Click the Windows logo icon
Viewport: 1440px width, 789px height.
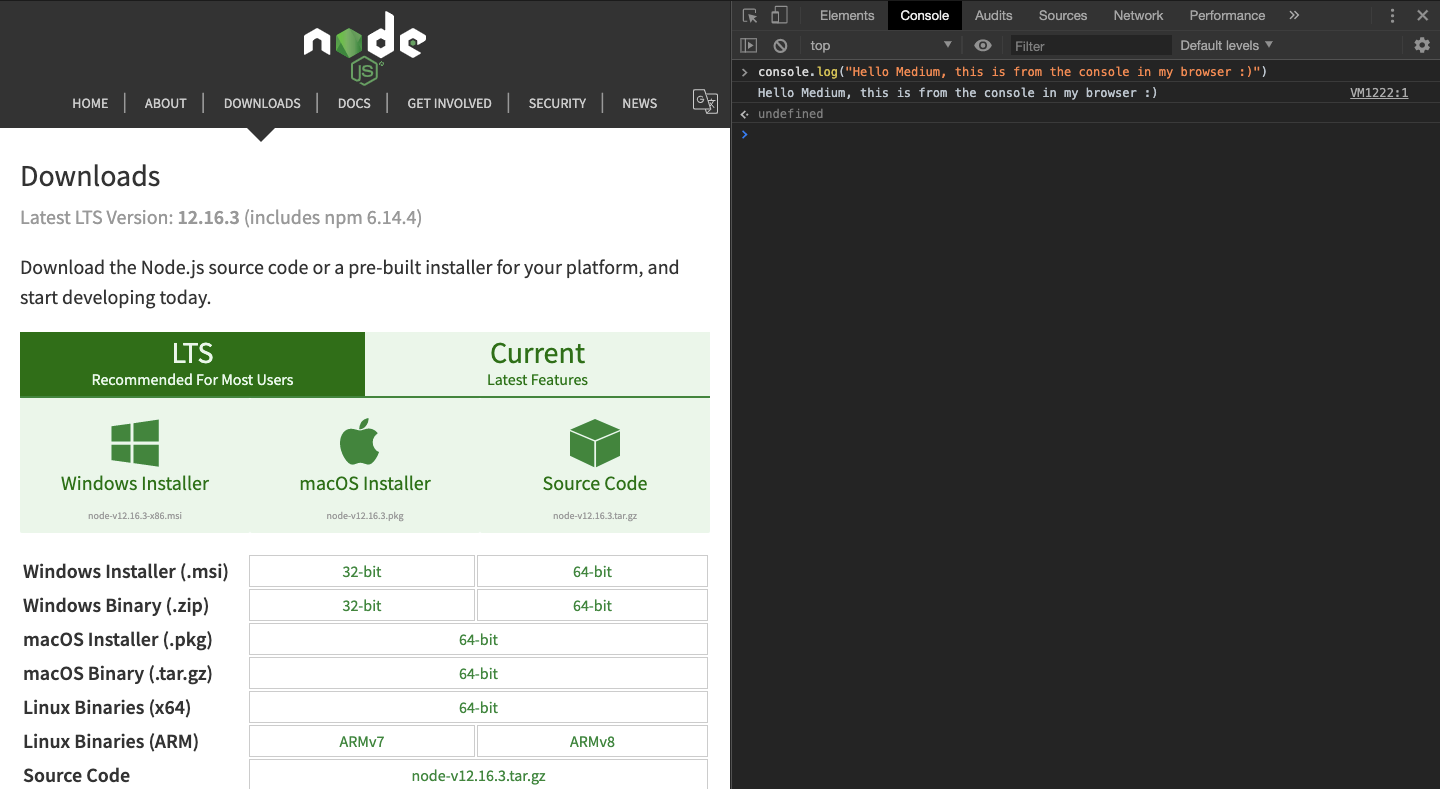(x=135, y=443)
